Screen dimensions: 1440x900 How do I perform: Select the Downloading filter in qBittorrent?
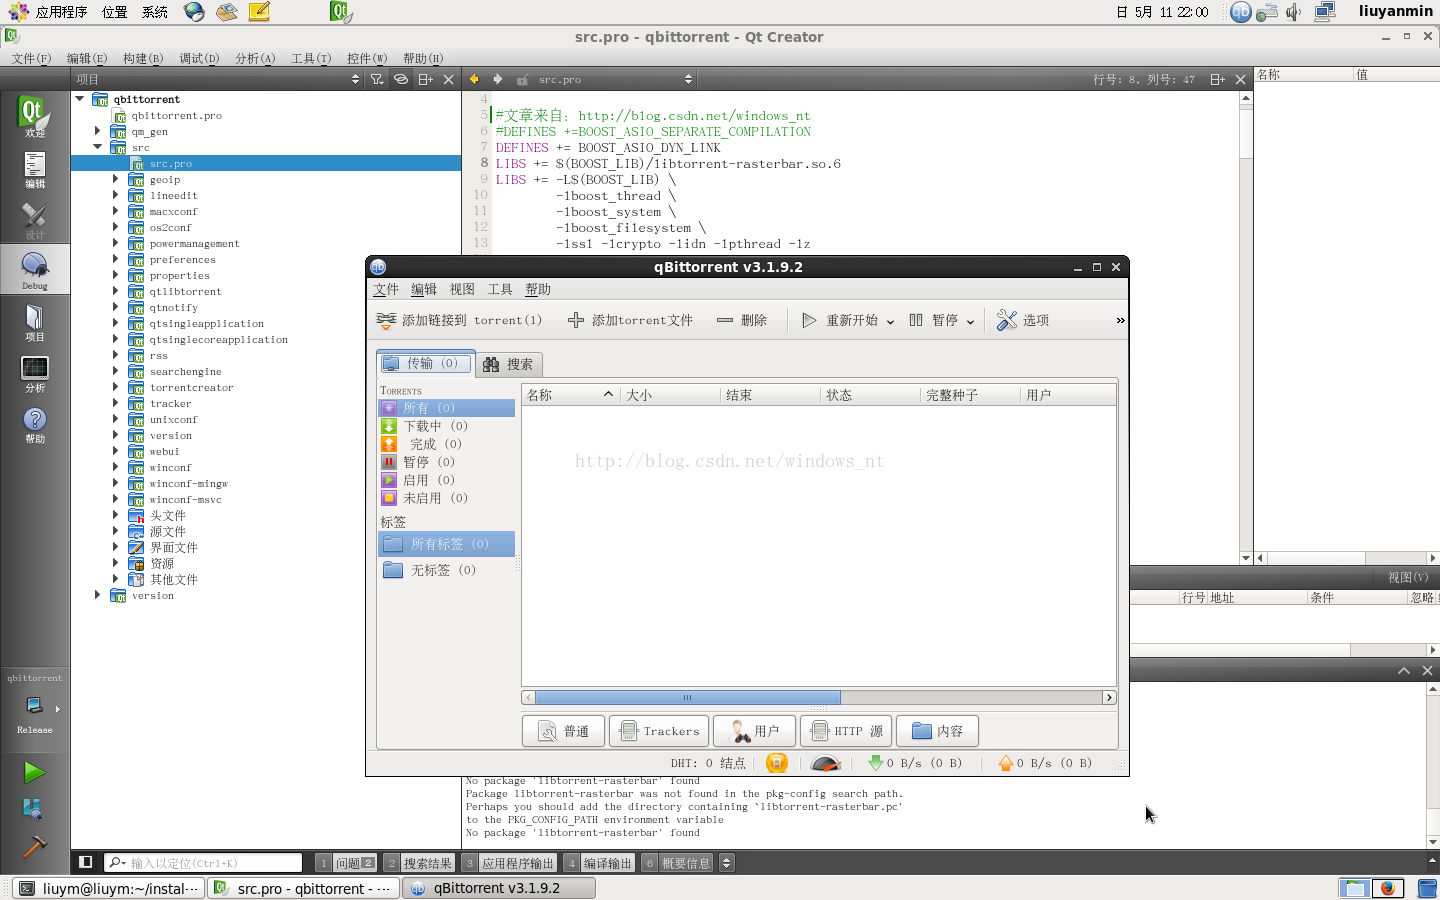[446, 426]
